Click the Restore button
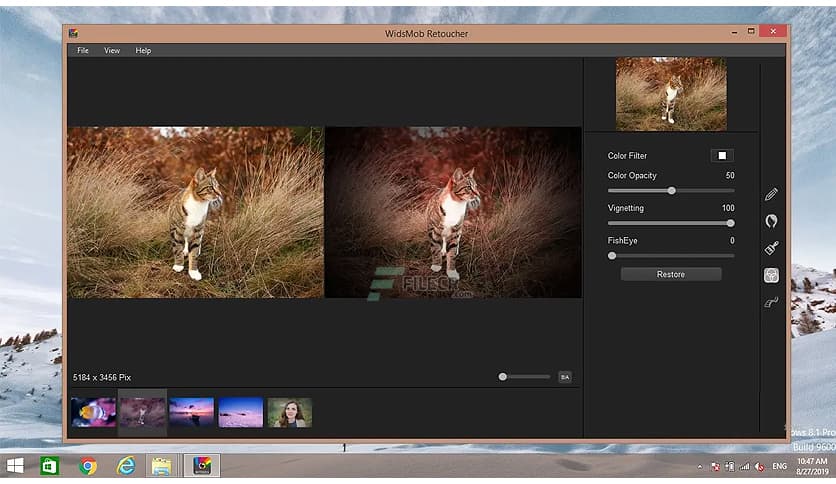The height and width of the screenshot is (484, 836). click(671, 274)
